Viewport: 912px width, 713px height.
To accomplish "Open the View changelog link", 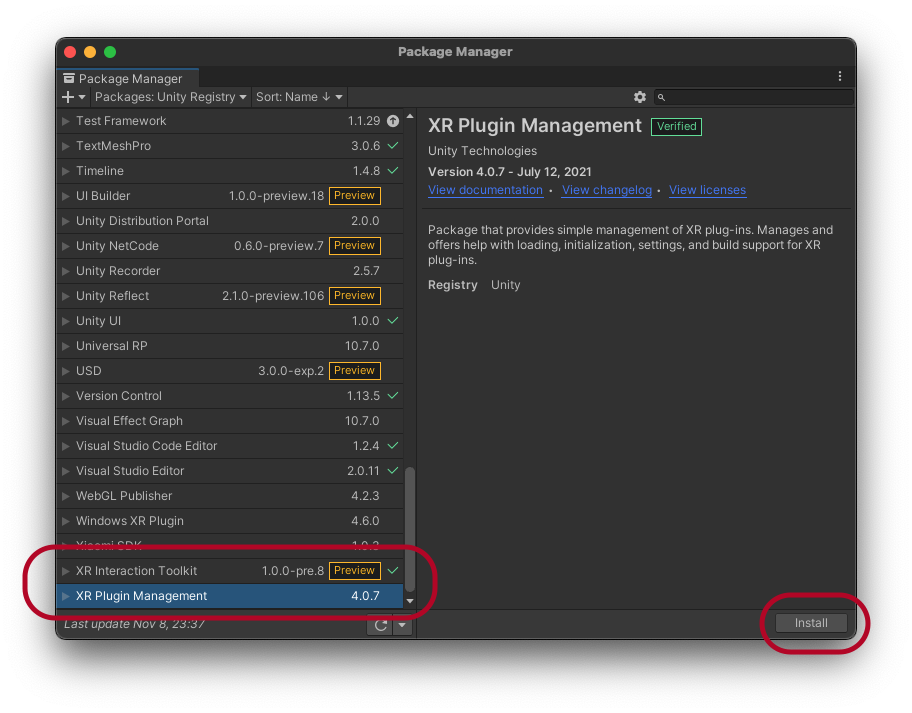I will pos(607,190).
